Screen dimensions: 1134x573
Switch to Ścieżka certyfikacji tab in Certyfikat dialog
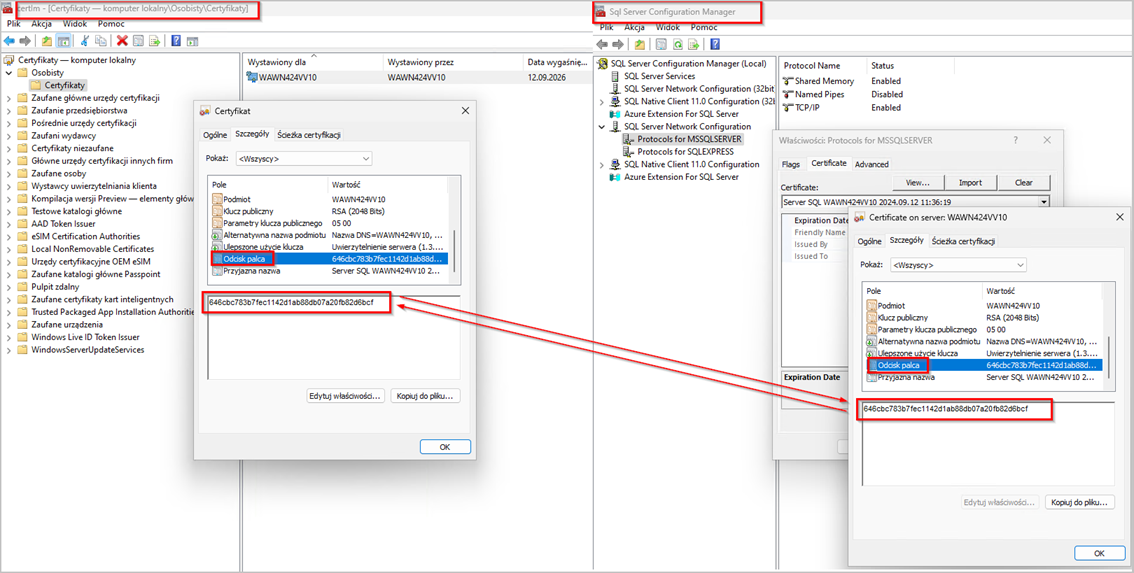309,135
